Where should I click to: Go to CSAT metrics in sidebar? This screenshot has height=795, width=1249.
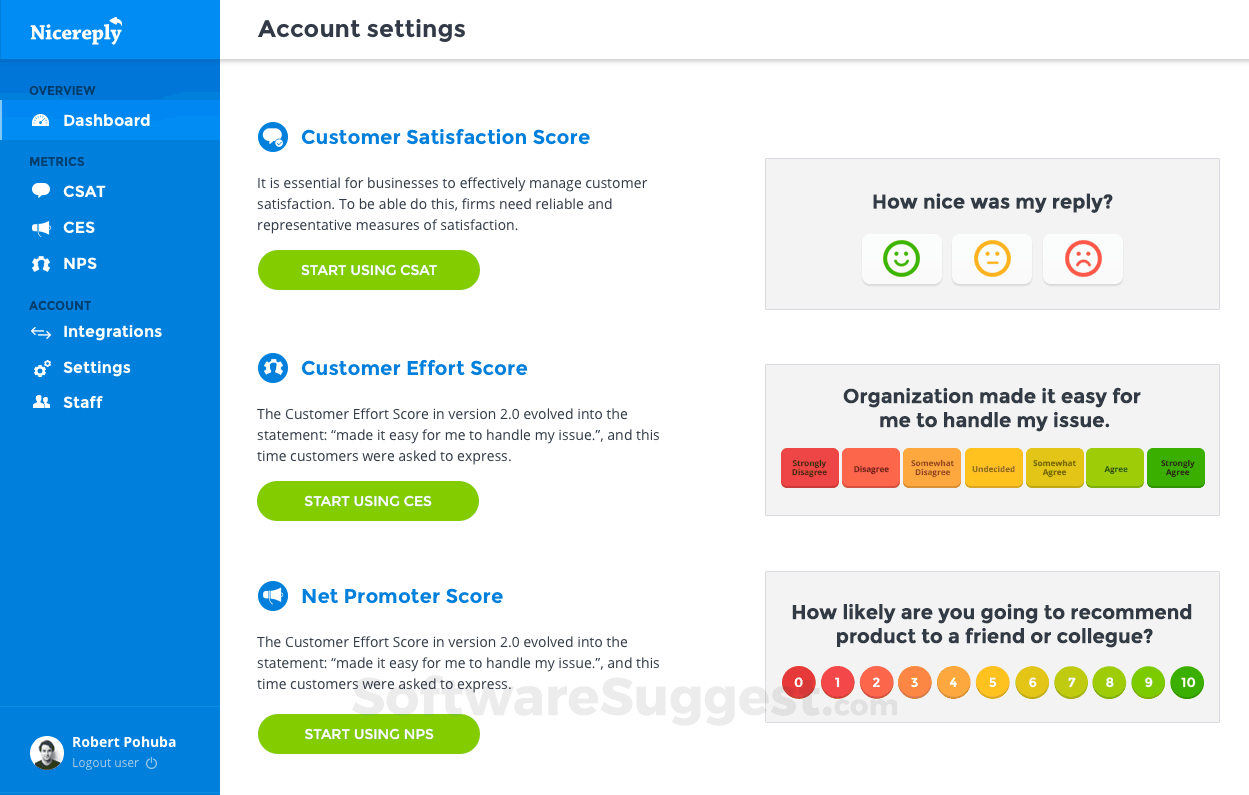[x=84, y=191]
